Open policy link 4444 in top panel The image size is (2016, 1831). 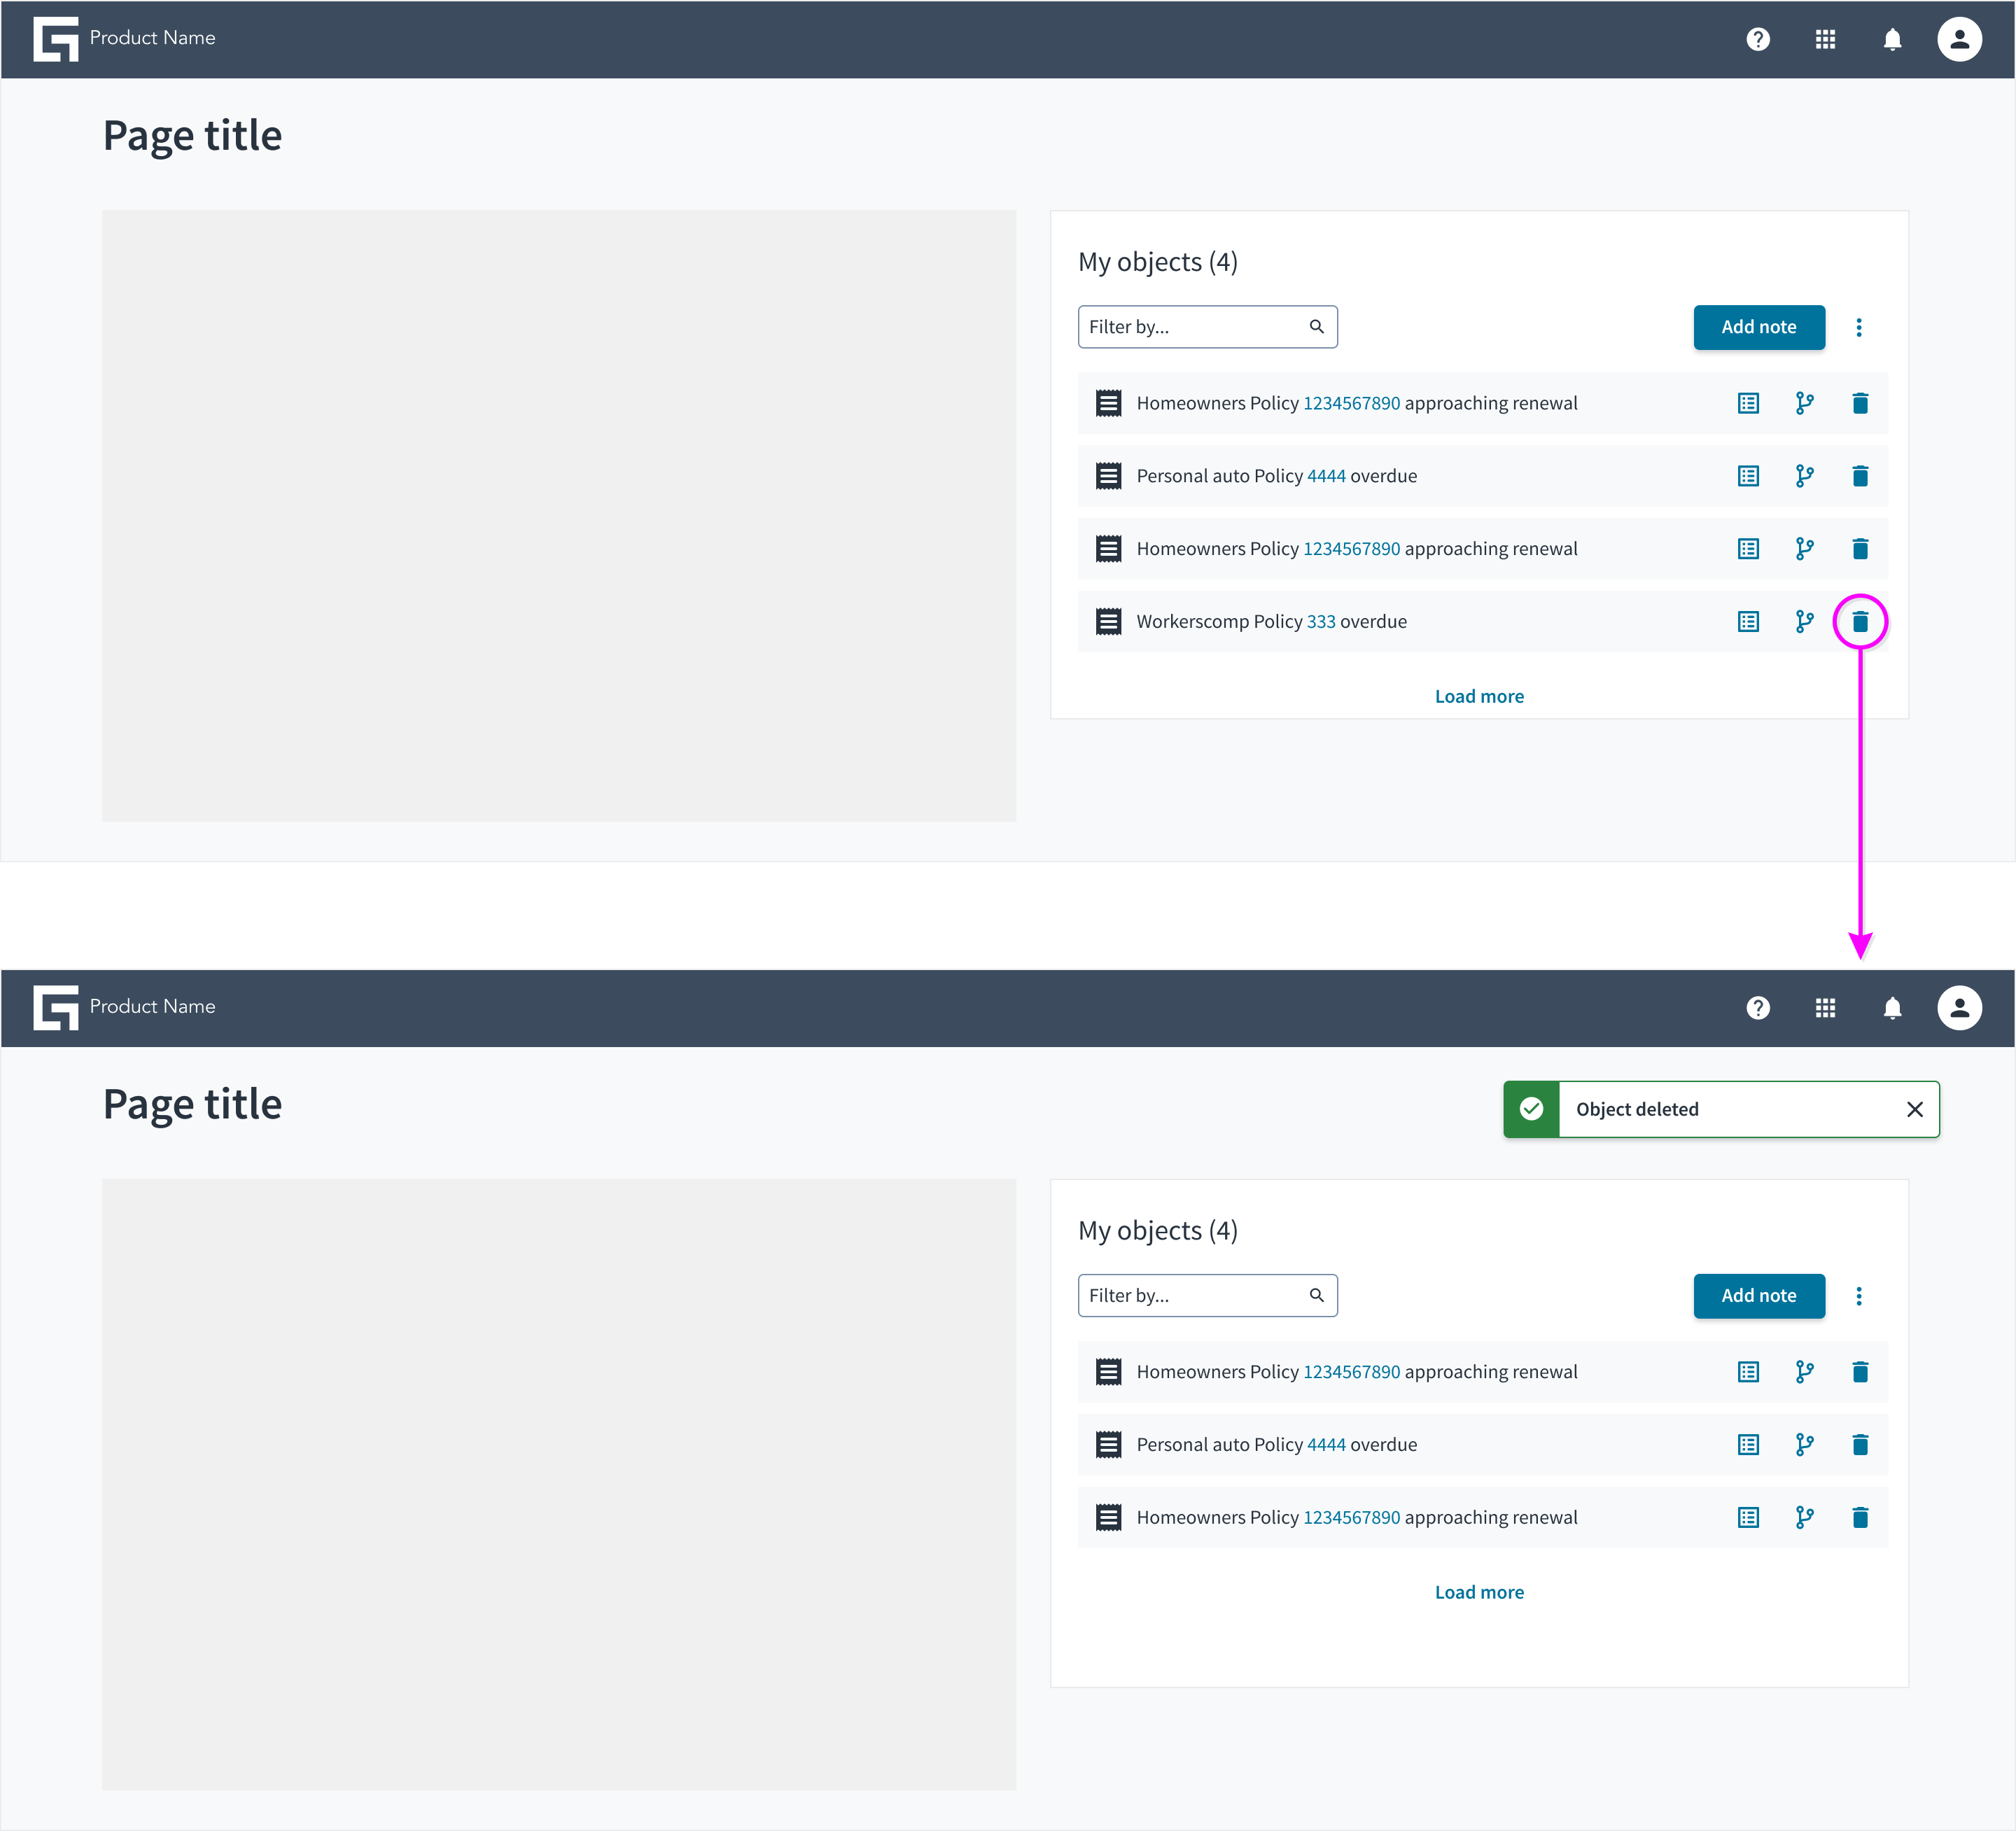click(x=1326, y=476)
